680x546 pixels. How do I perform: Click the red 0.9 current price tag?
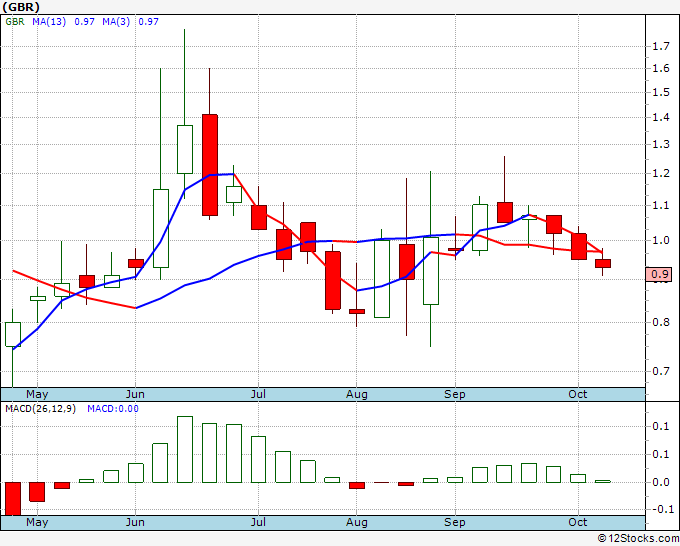[x=659, y=274]
